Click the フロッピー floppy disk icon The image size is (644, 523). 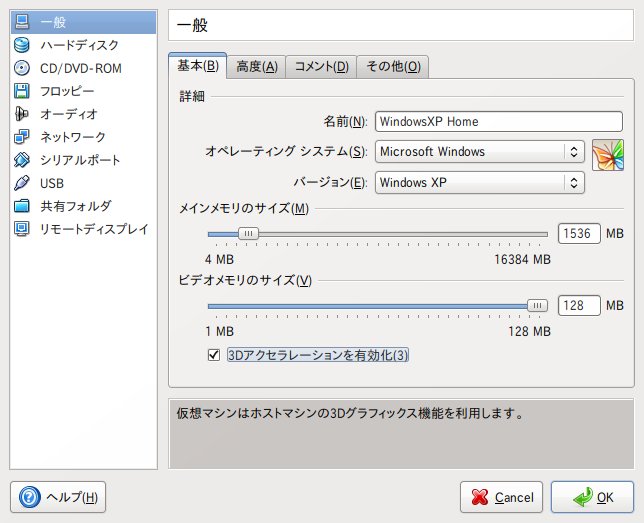(x=22, y=91)
